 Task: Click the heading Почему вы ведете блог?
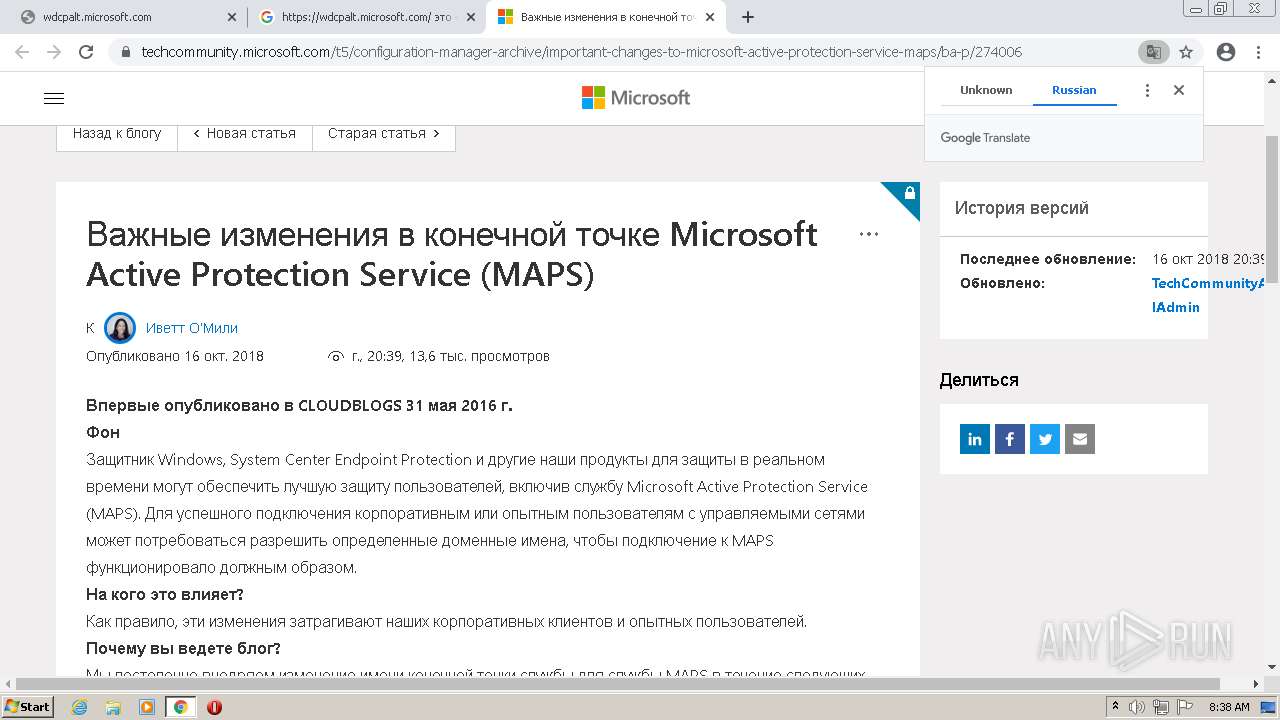pos(183,648)
